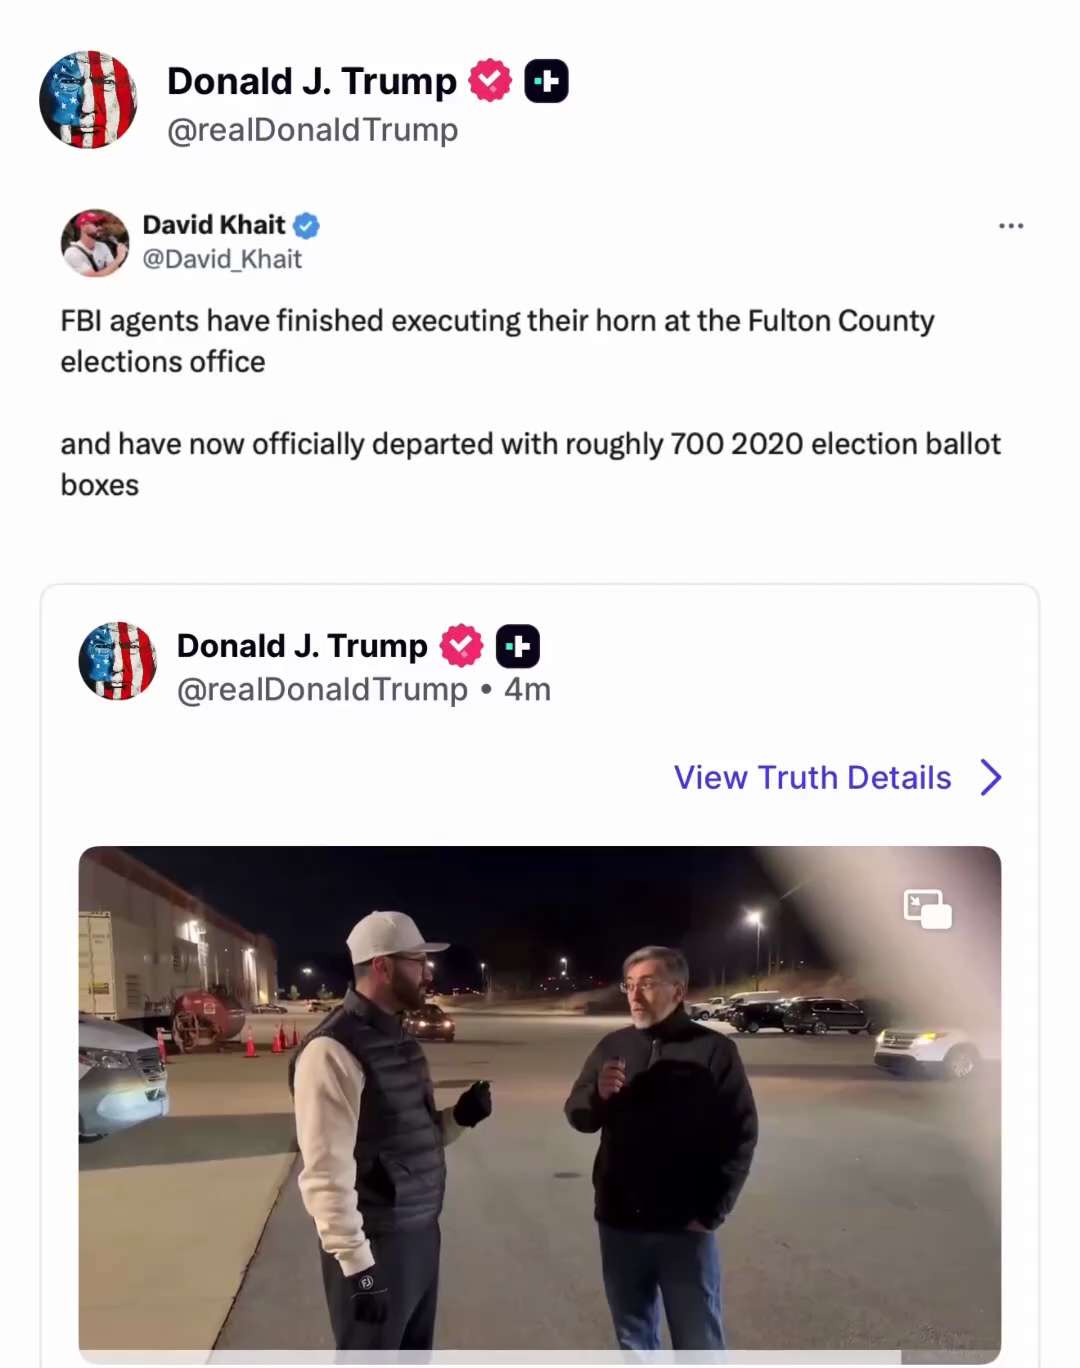Open the @David_Khait handle

[x=222, y=259]
